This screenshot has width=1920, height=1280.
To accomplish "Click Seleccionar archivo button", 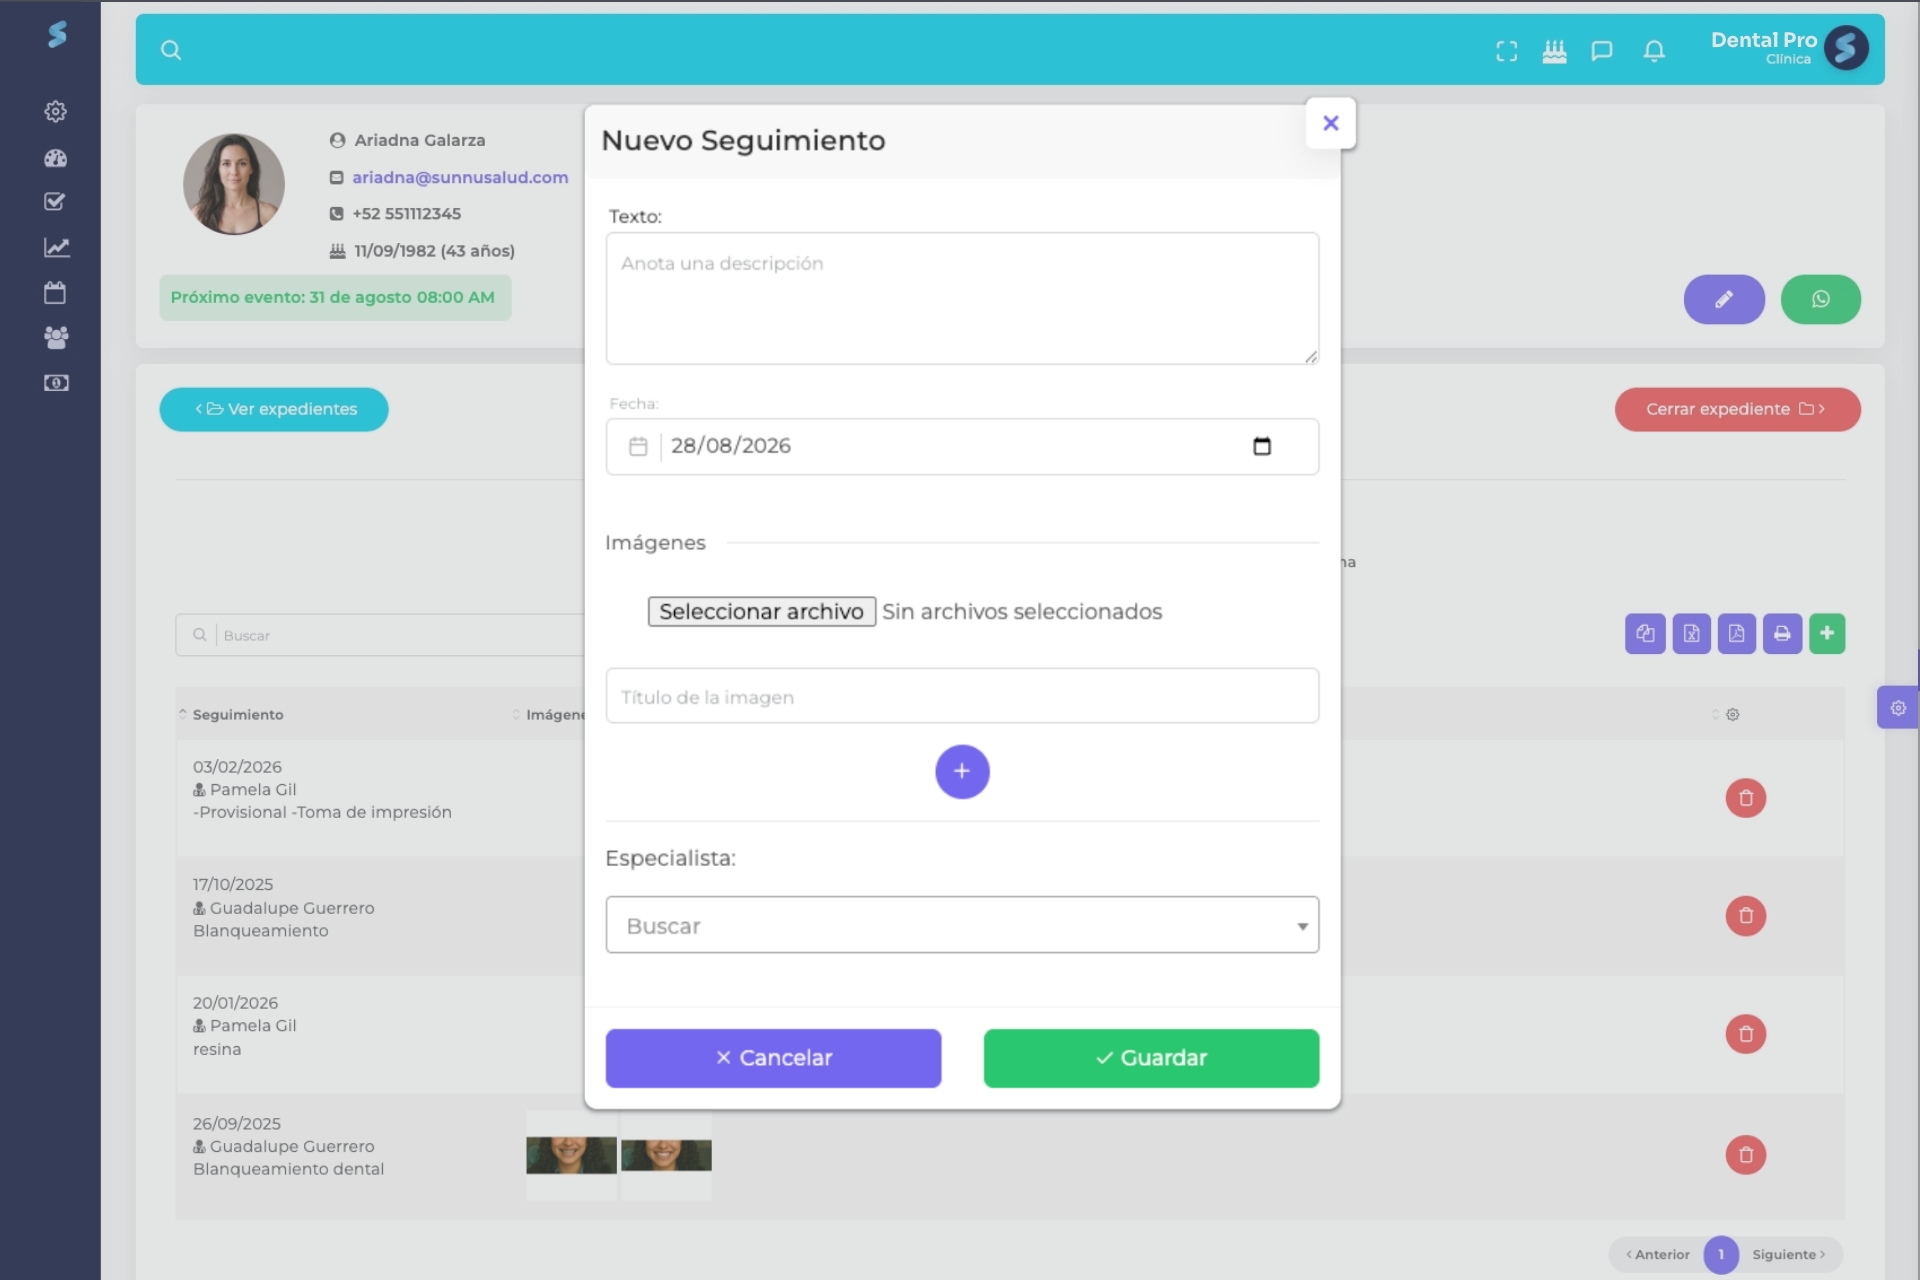I will (762, 611).
